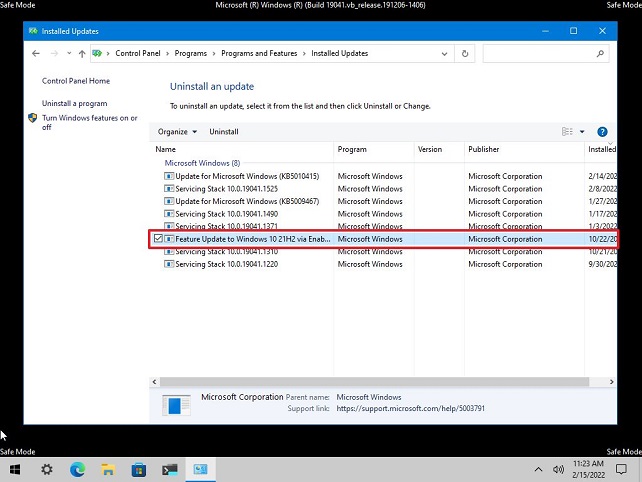
Task: Sort by the Publisher column header
Action: point(524,149)
